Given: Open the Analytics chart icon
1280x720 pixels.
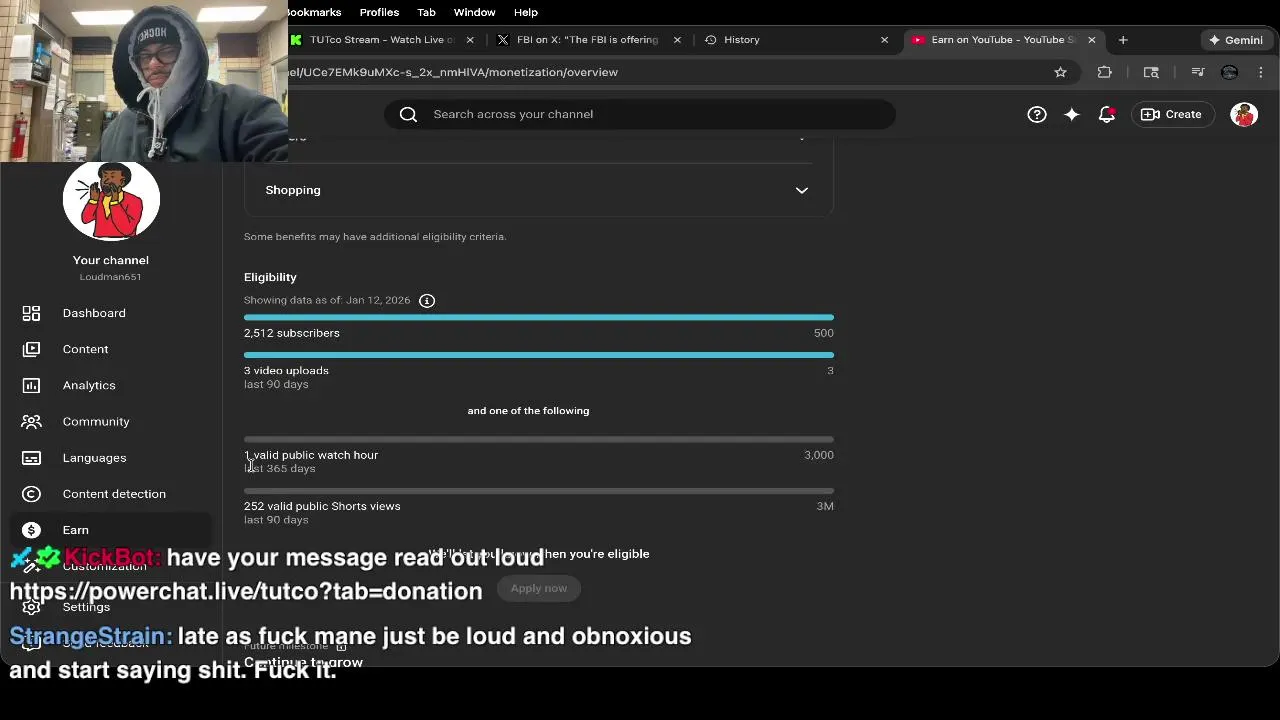Looking at the screenshot, I should tap(31, 385).
